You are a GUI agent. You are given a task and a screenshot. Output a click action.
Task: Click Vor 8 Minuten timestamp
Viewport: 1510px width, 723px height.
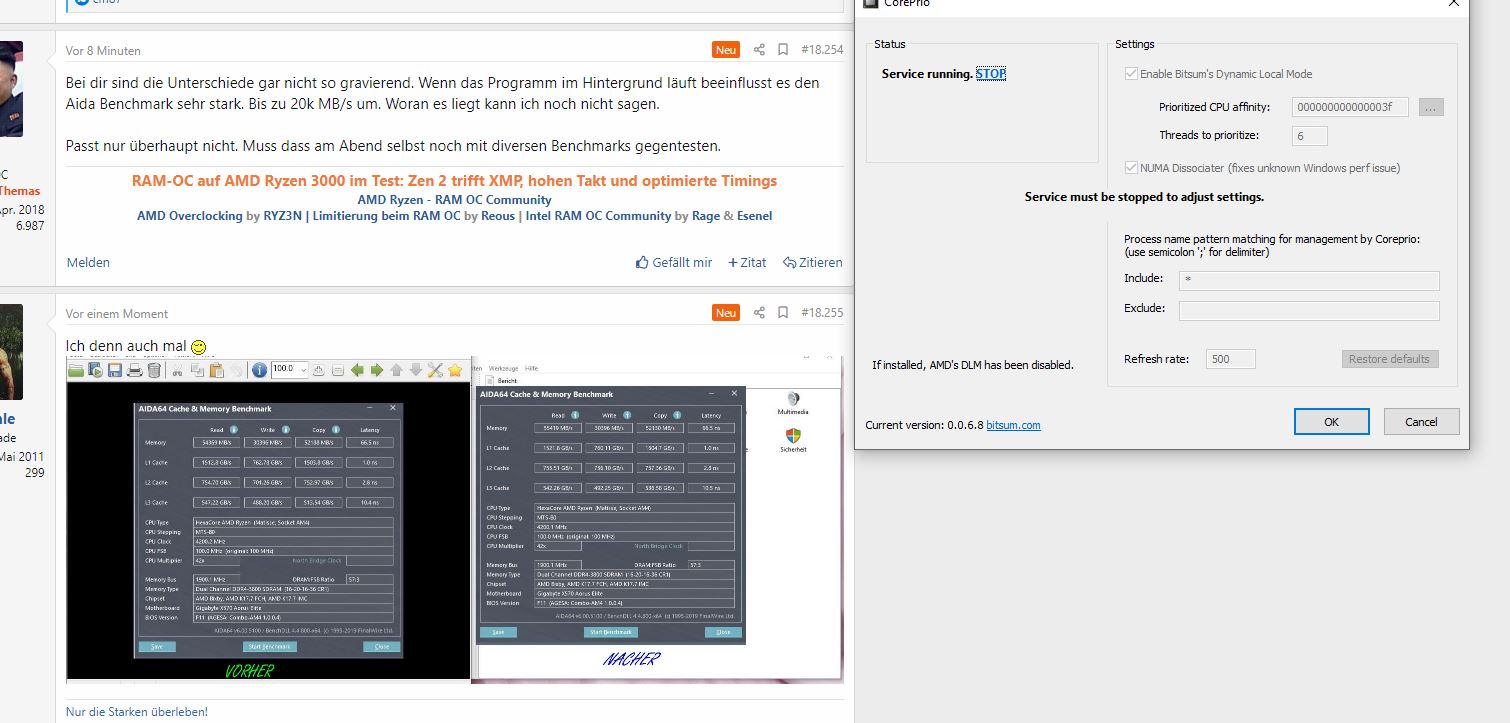pos(103,51)
